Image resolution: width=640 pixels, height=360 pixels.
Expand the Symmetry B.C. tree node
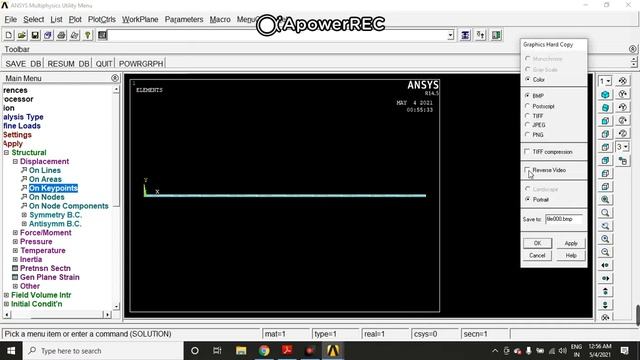click(x=24, y=215)
